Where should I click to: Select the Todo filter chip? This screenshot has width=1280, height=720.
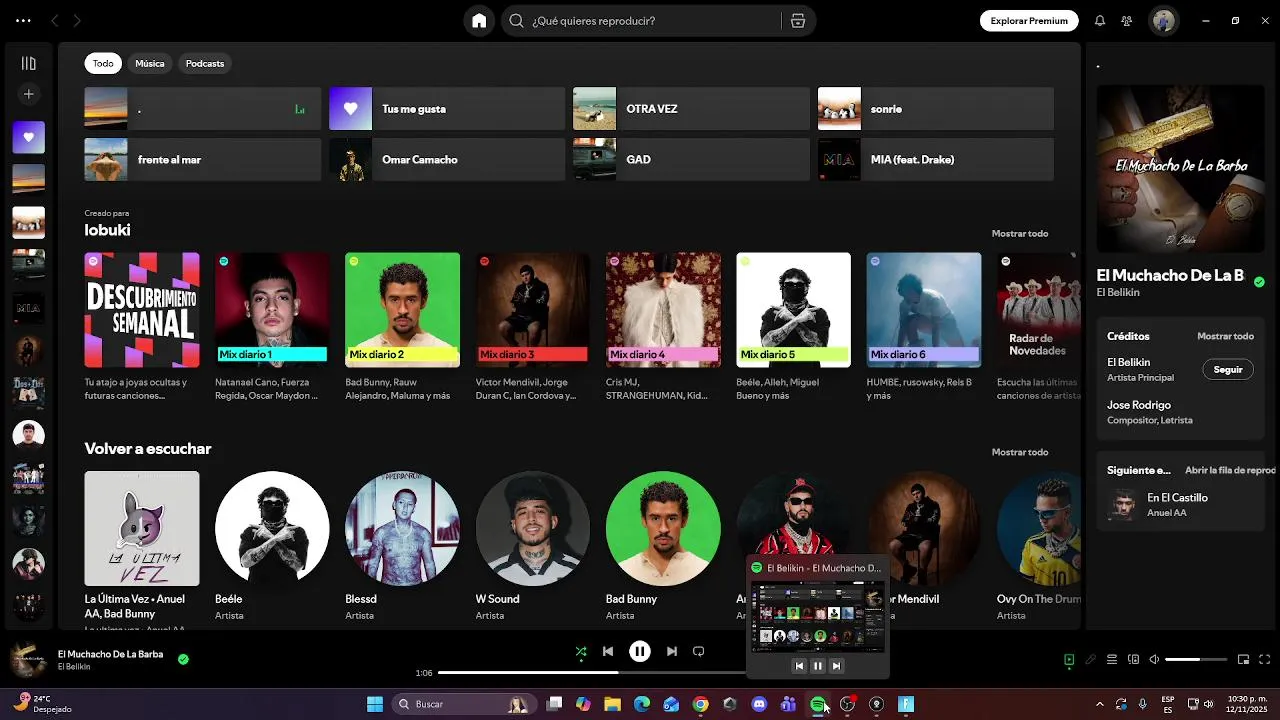coord(103,63)
